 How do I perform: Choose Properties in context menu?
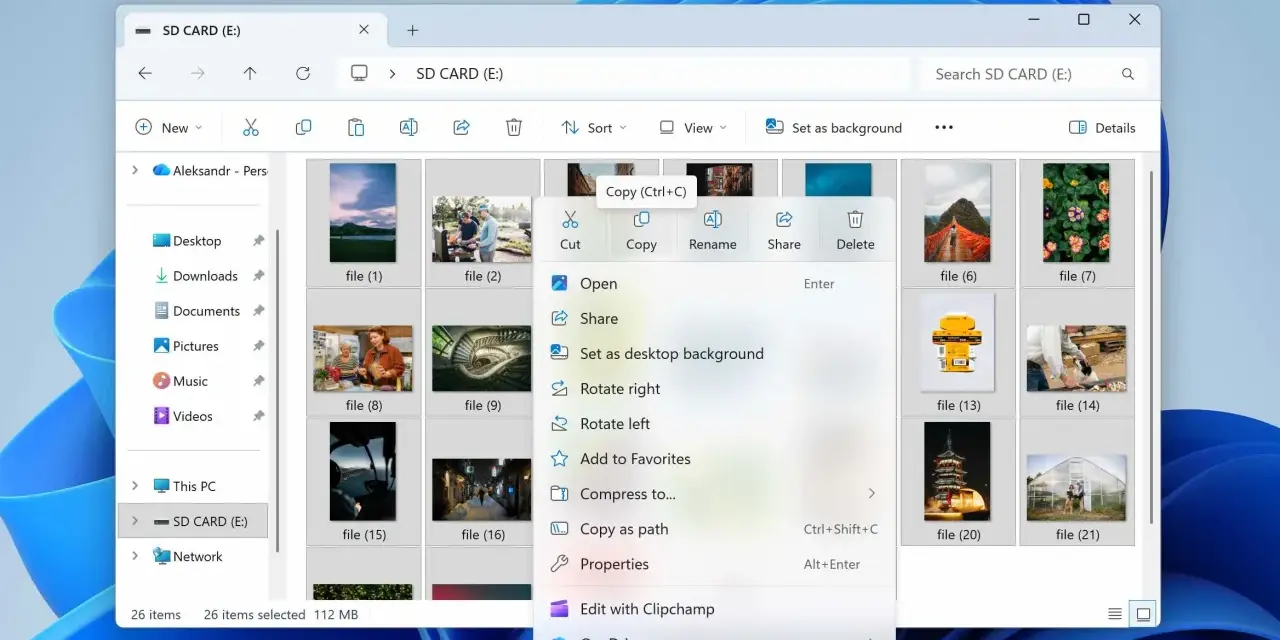pyautogui.click(x=715, y=564)
